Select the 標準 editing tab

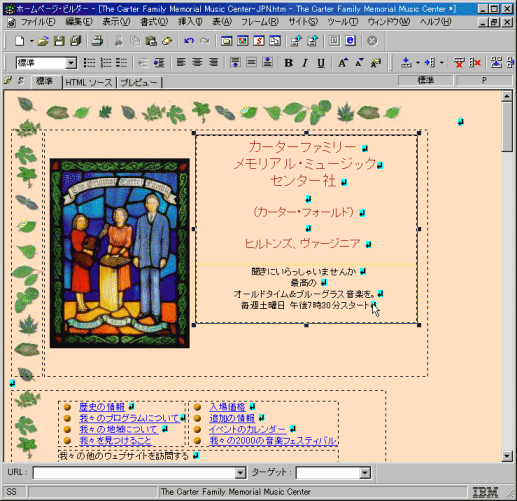pyautogui.click(x=45, y=82)
